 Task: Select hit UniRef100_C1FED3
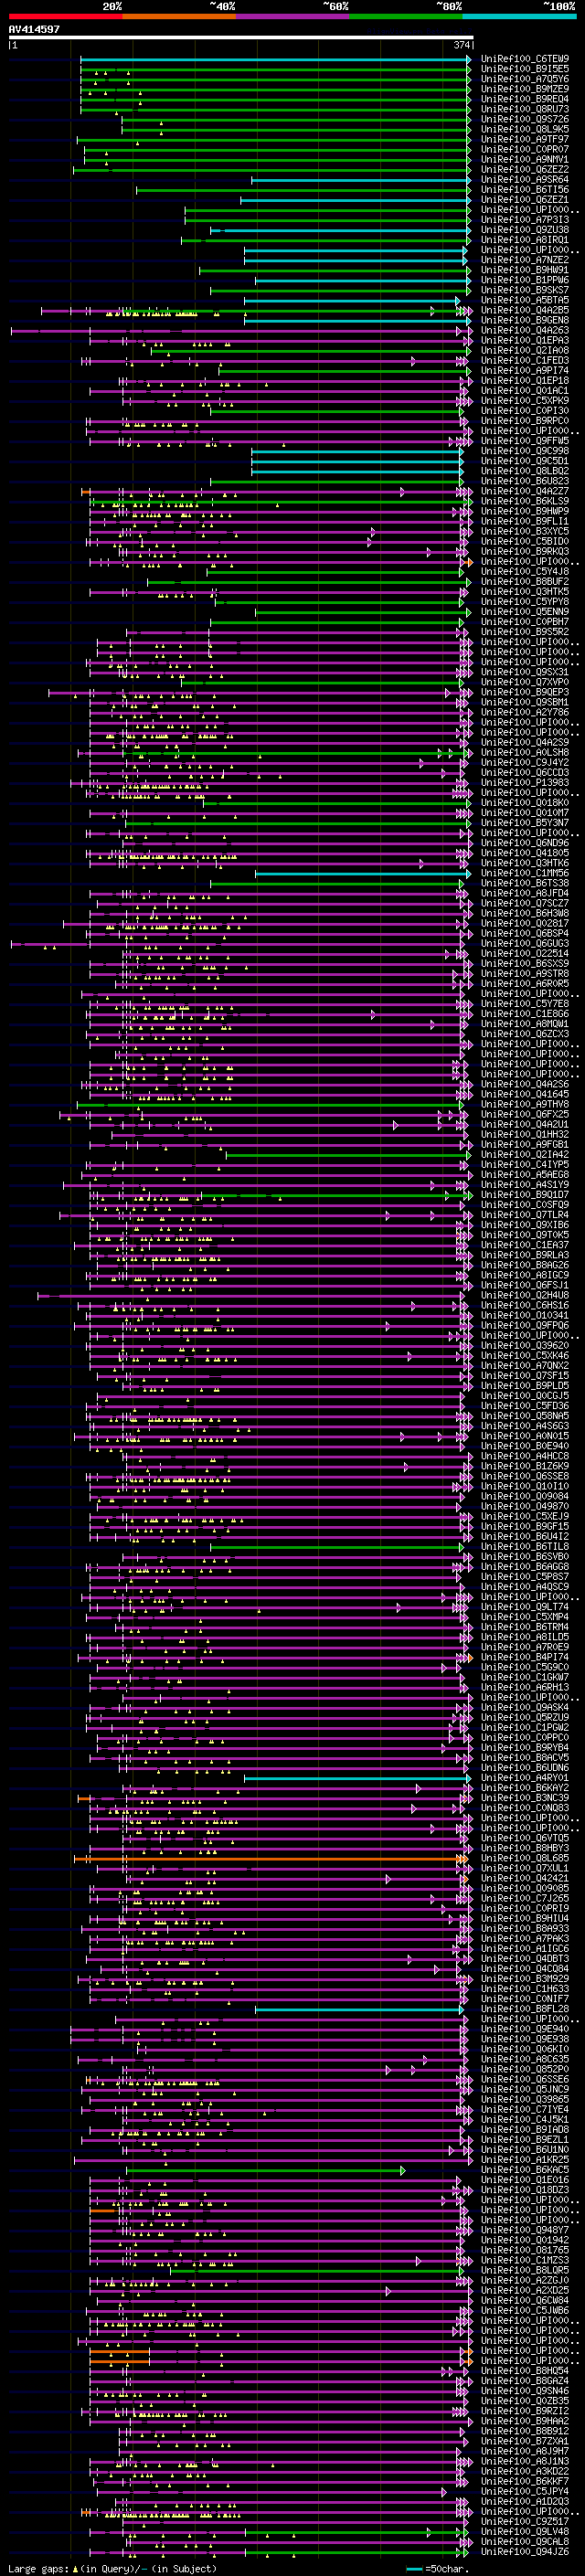tap(525, 360)
